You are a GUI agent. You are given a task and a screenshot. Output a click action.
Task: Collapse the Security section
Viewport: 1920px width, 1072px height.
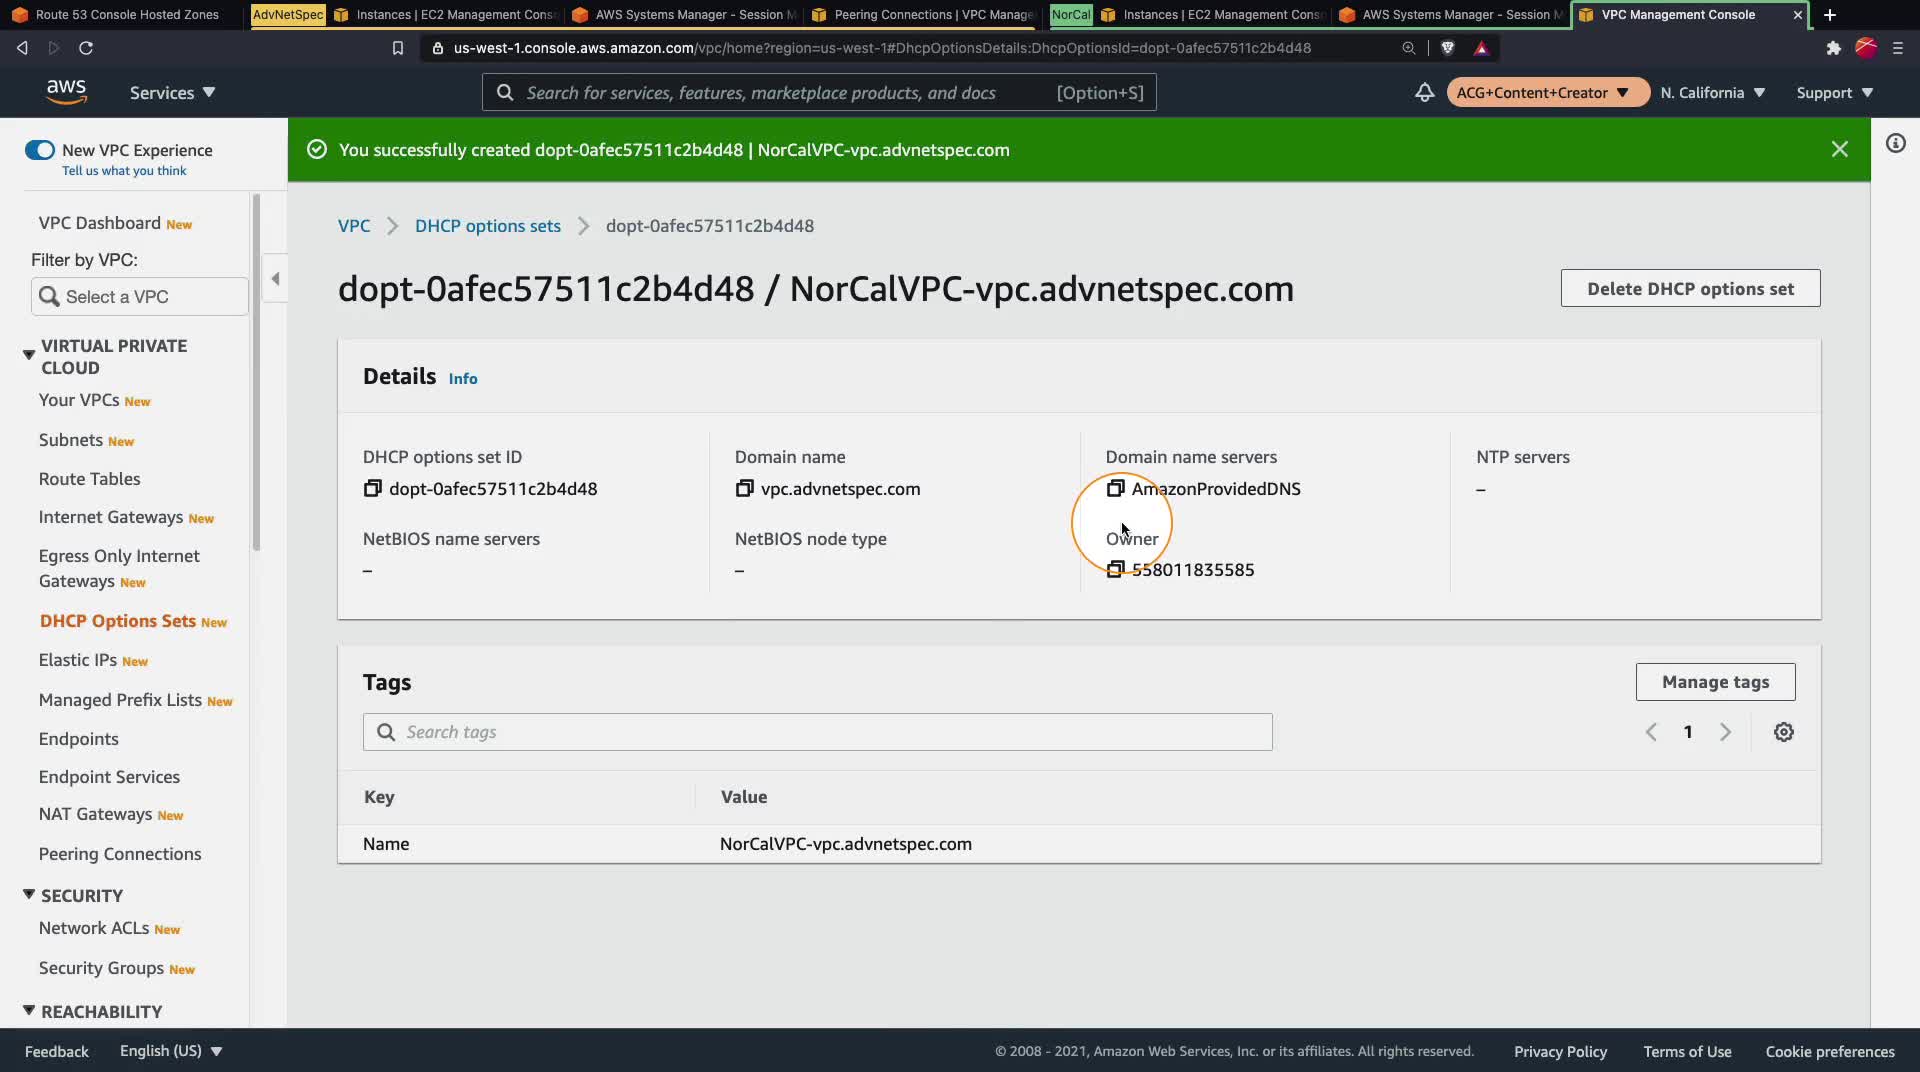tap(29, 894)
